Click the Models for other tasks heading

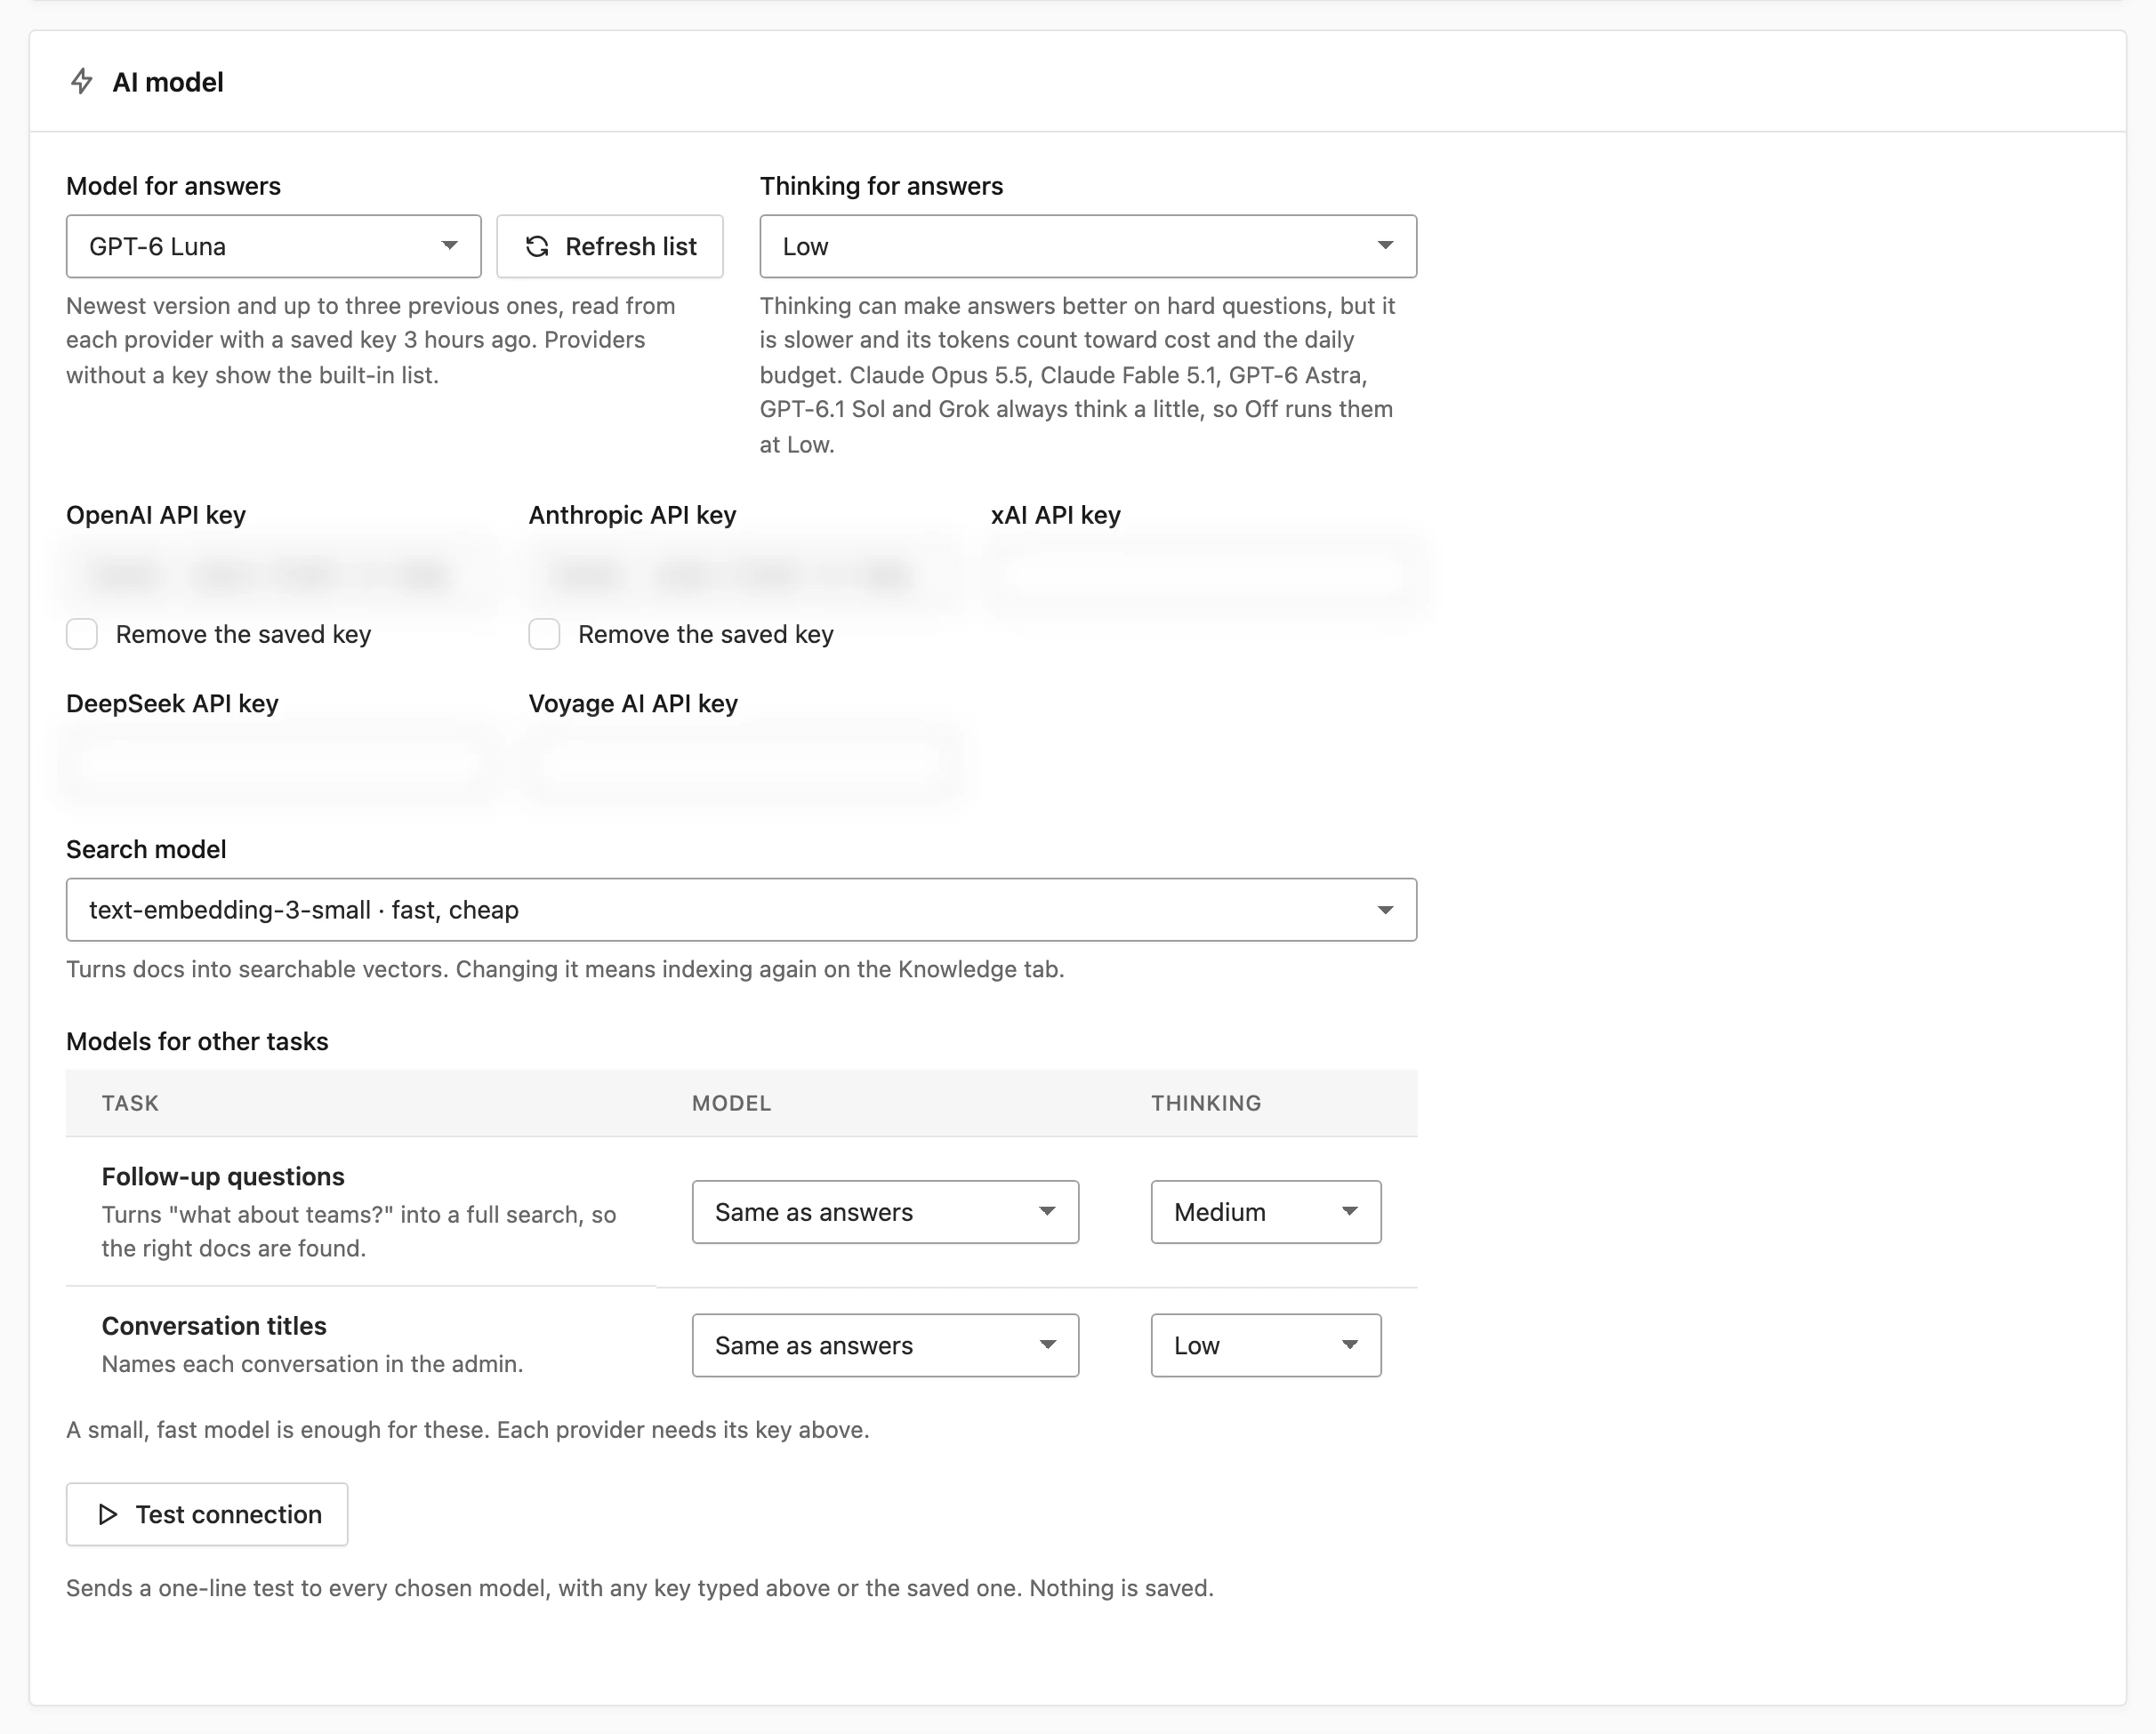tap(197, 1041)
